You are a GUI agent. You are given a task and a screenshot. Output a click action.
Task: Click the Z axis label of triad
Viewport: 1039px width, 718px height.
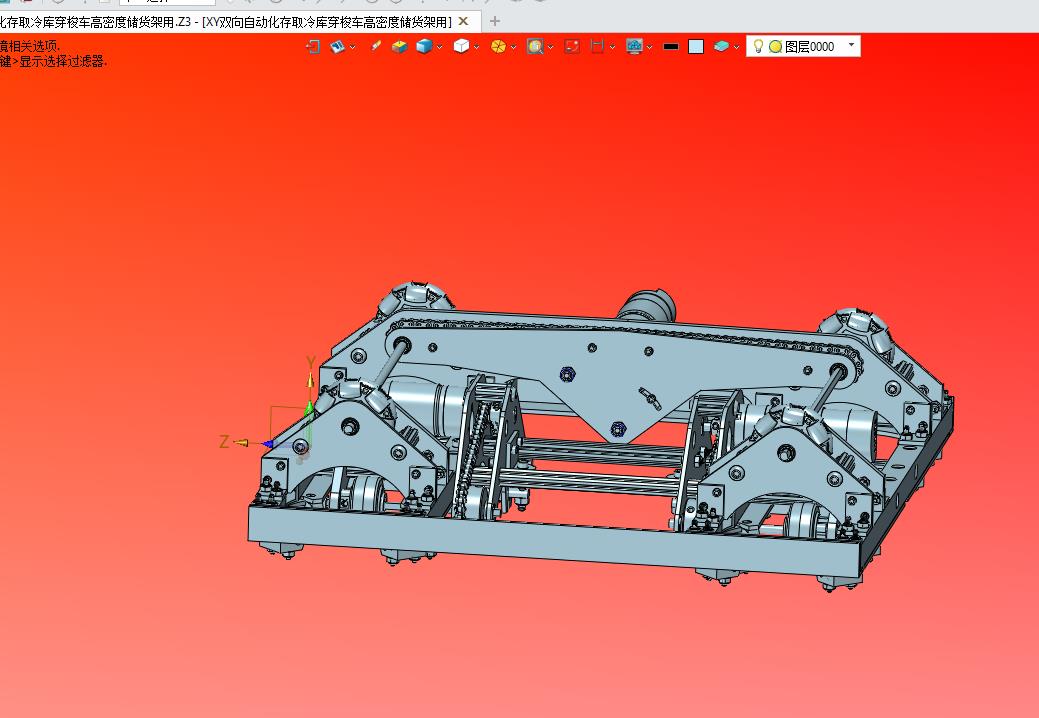click(x=225, y=442)
